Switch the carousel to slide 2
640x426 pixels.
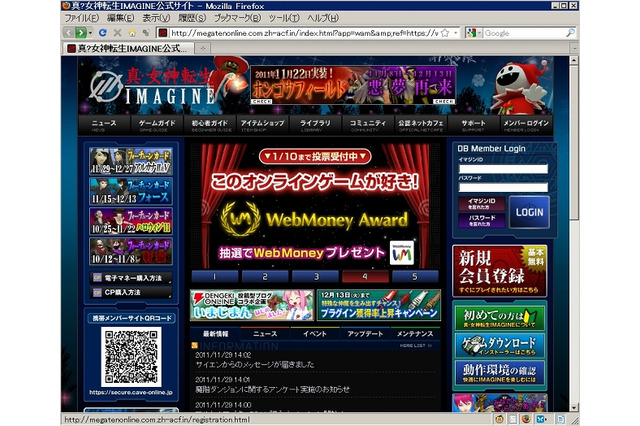coord(265,277)
